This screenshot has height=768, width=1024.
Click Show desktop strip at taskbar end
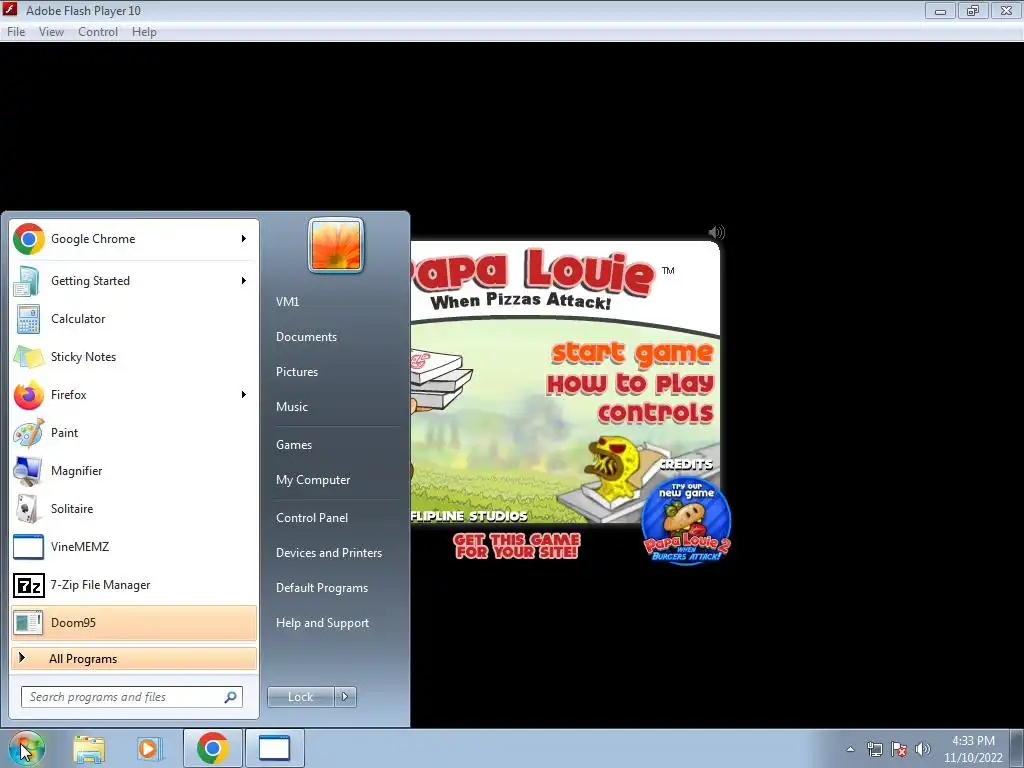[x=1017, y=748]
